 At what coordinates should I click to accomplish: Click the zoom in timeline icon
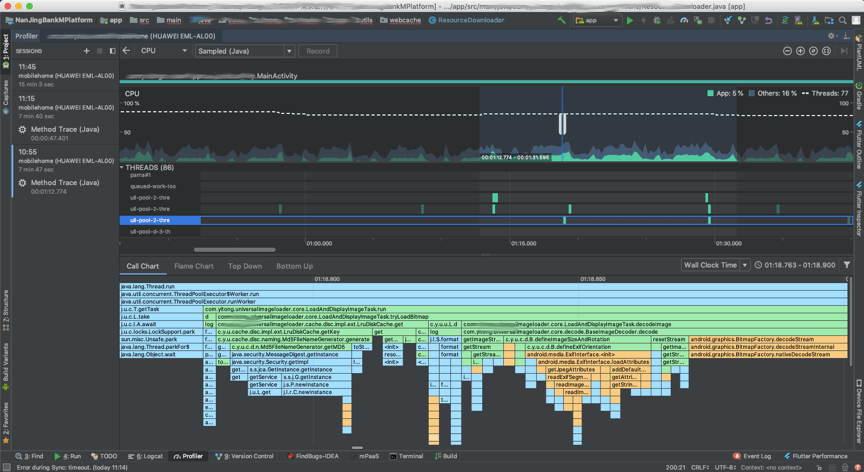(800, 51)
